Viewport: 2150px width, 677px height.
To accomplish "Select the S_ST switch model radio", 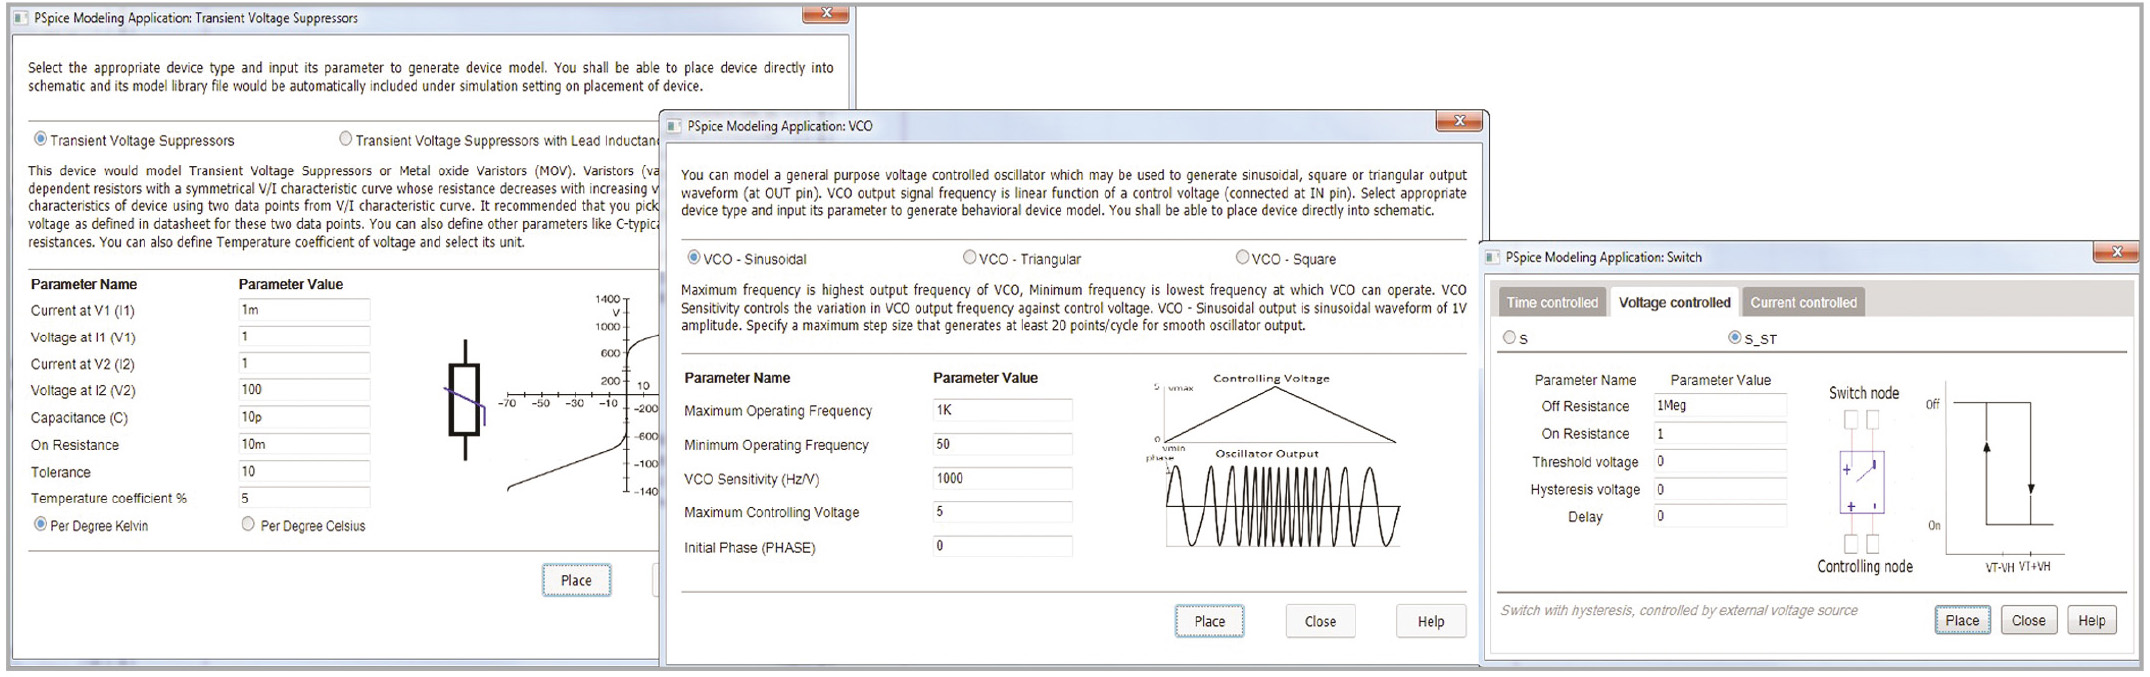I will [x=1735, y=338].
